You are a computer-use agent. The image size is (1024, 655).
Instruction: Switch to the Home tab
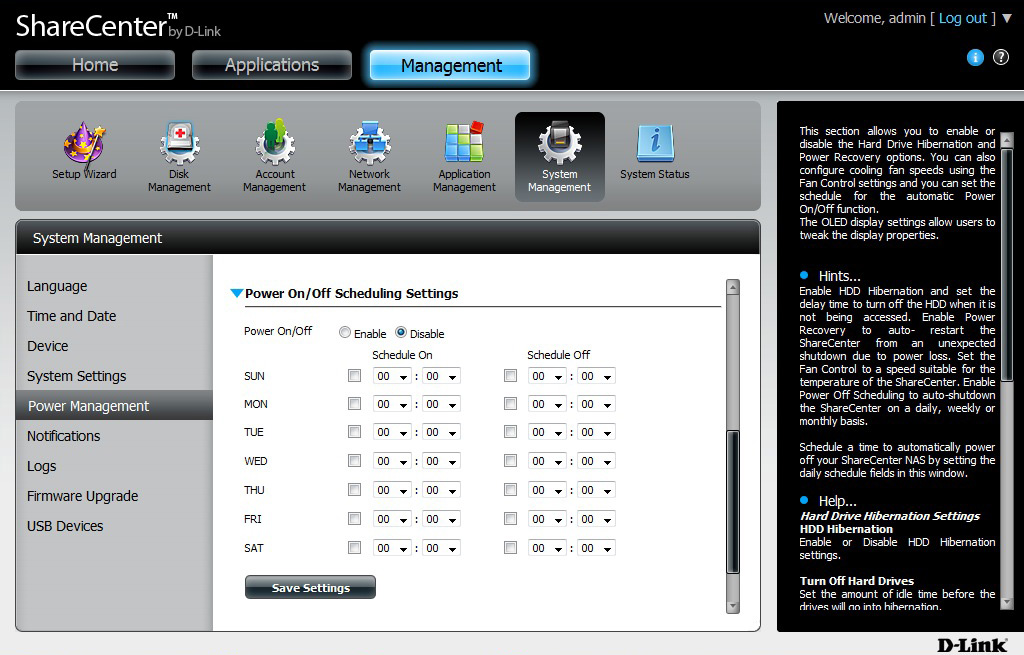(x=95, y=65)
